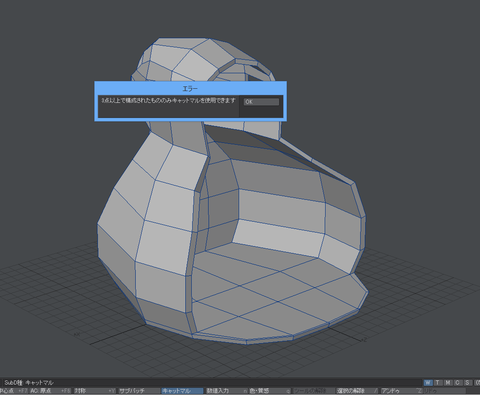The width and height of the screenshot is (480, 395).
Task: Select the M morph map button
Action: 448,383
